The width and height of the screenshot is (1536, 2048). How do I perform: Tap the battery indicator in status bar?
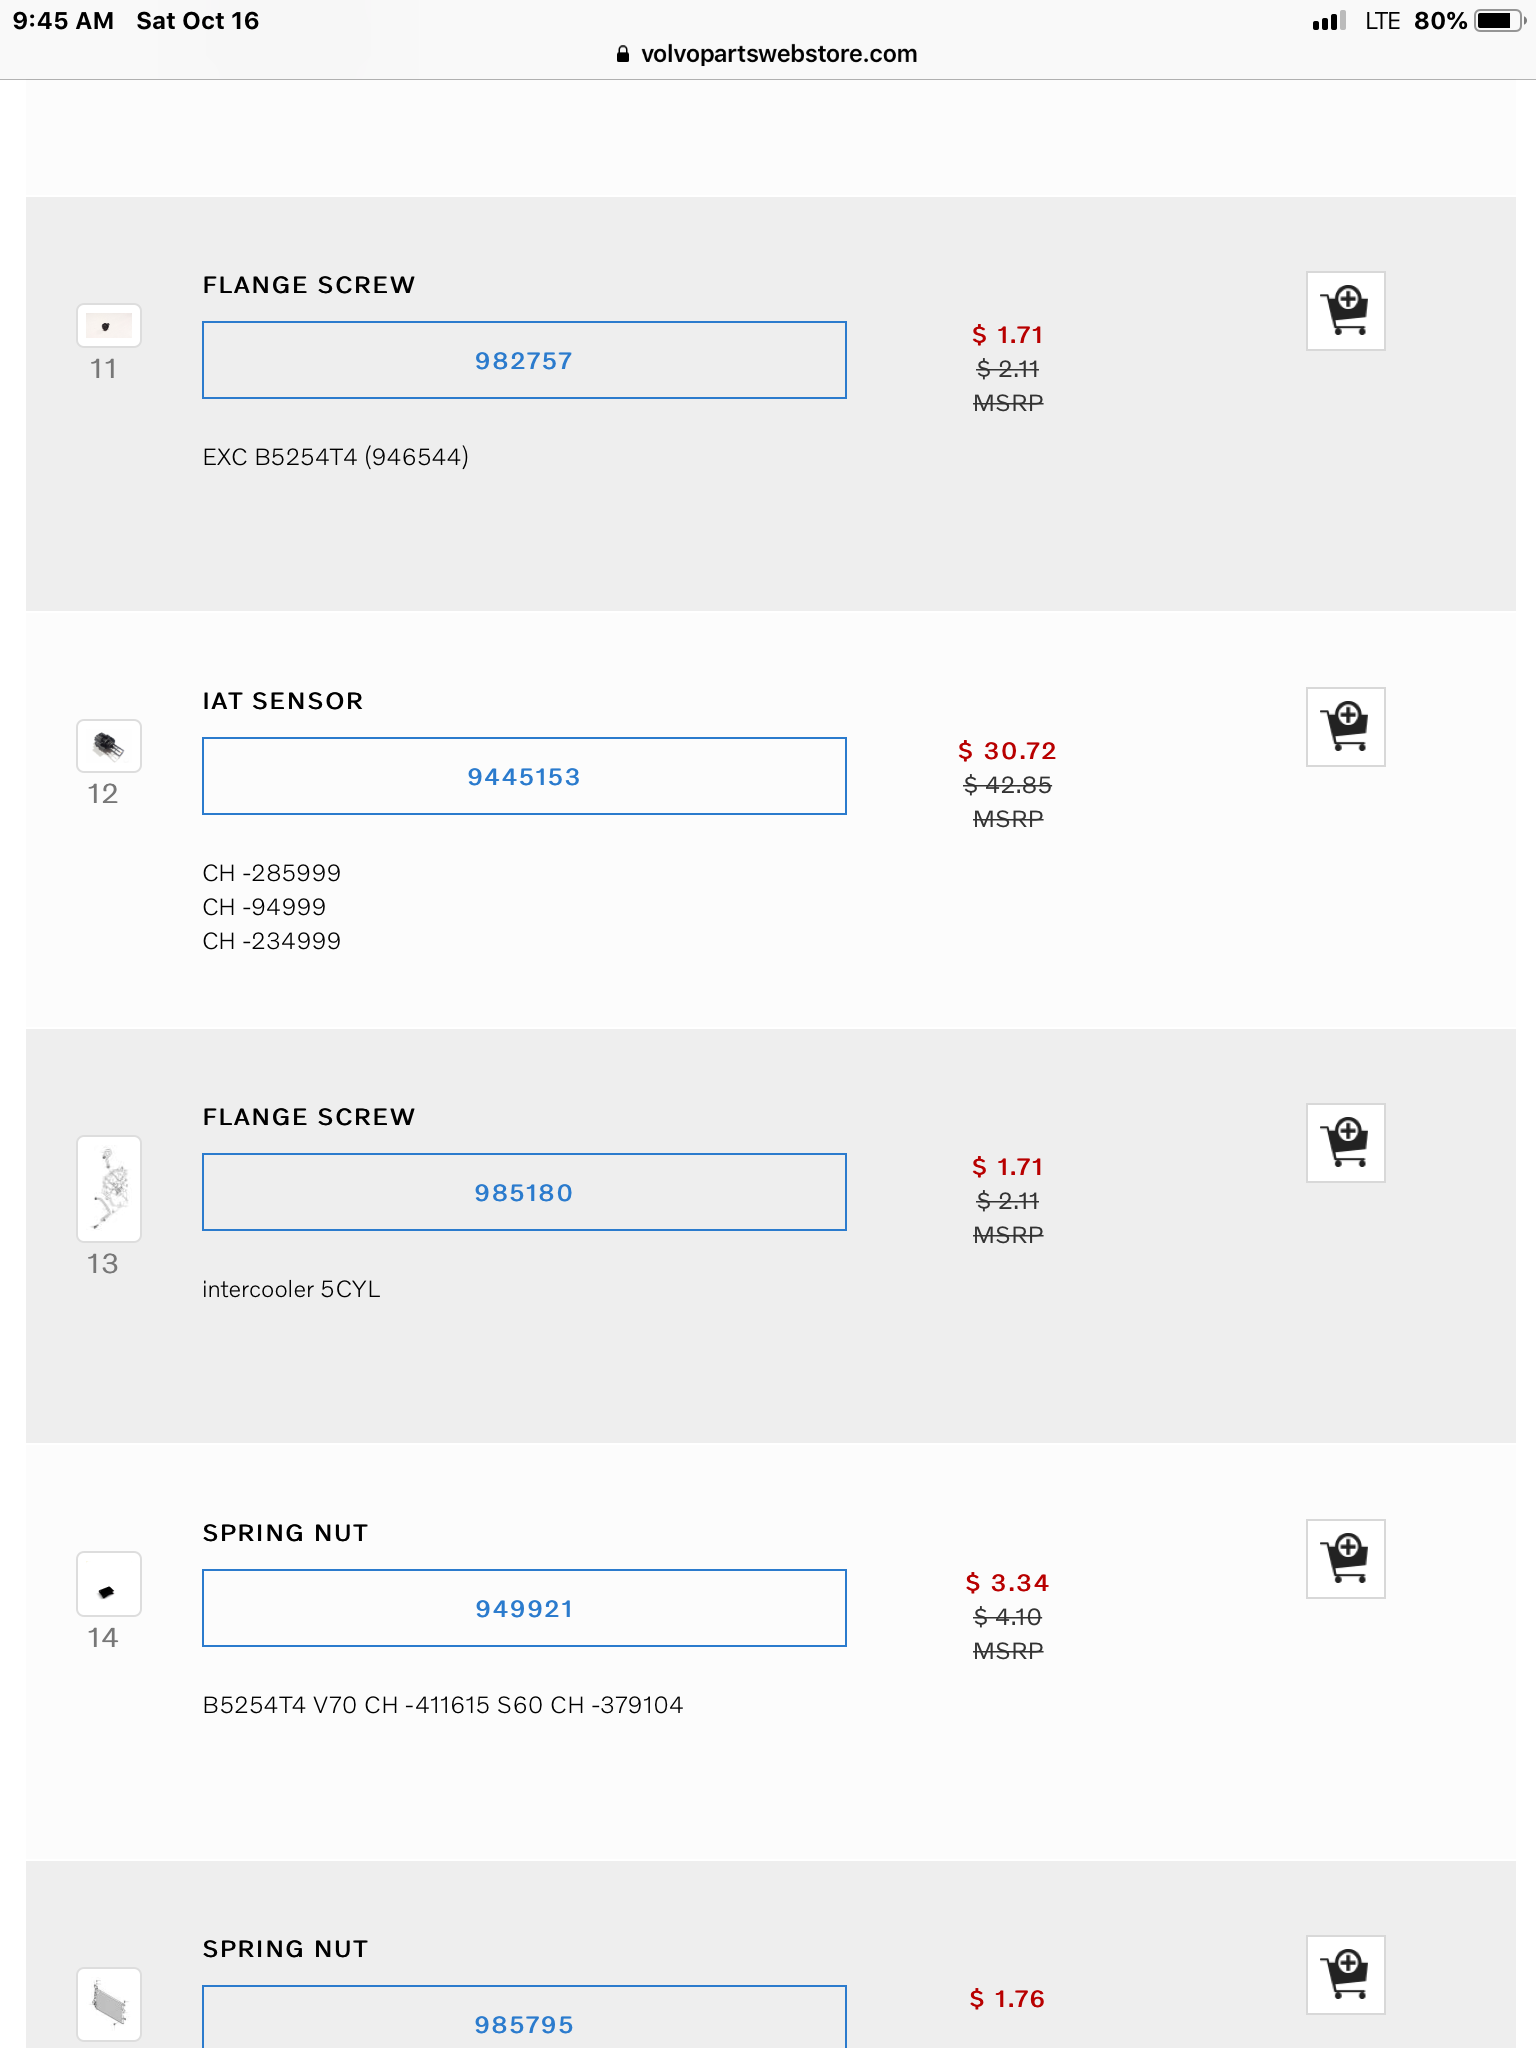[1498, 21]
